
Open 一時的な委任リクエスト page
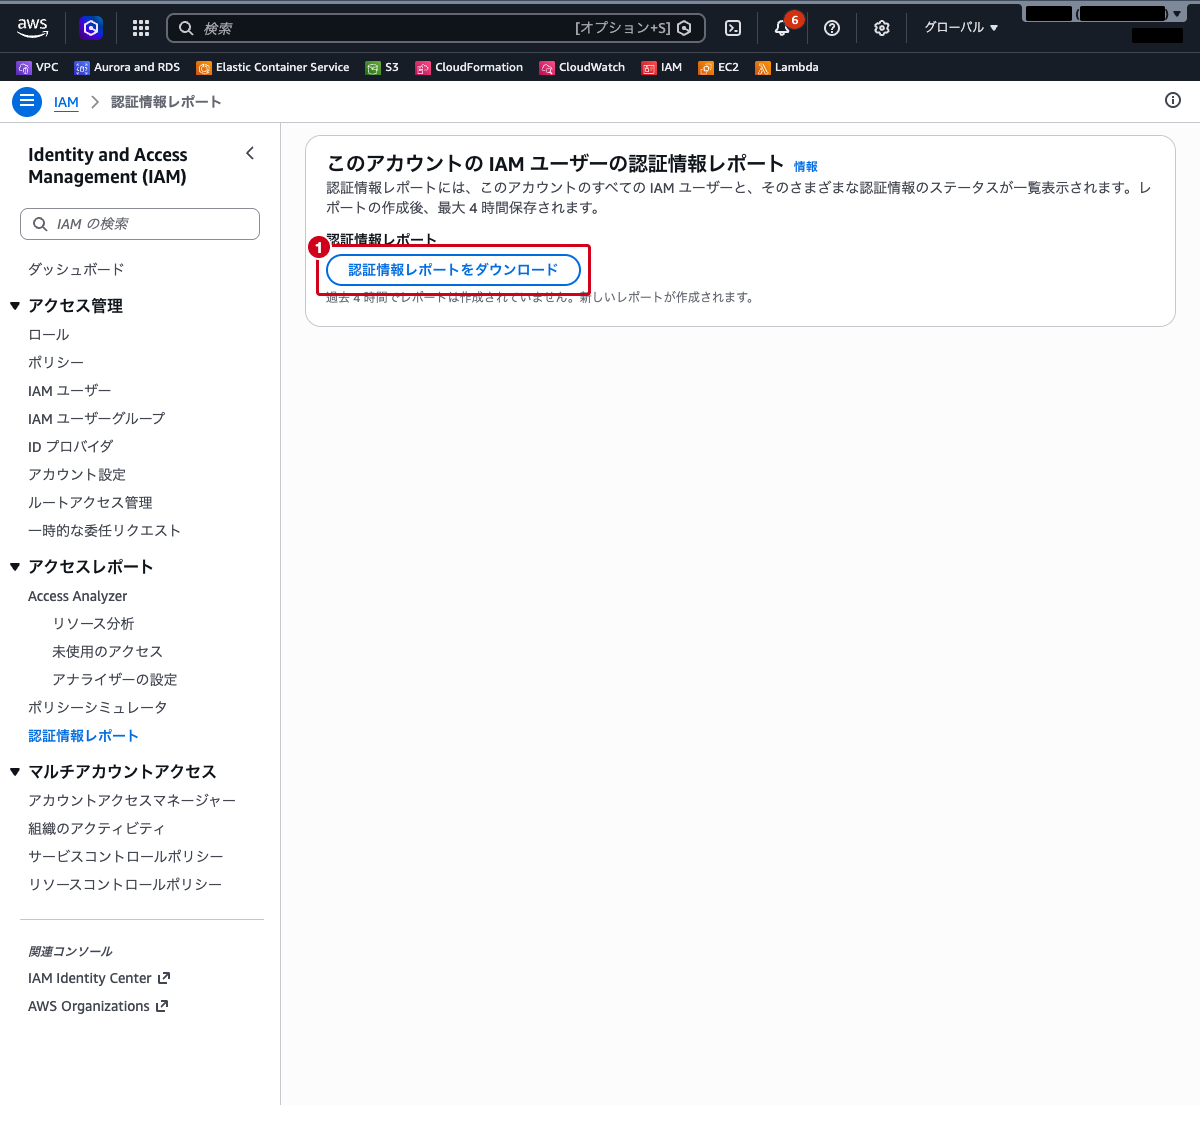[104, 530]
